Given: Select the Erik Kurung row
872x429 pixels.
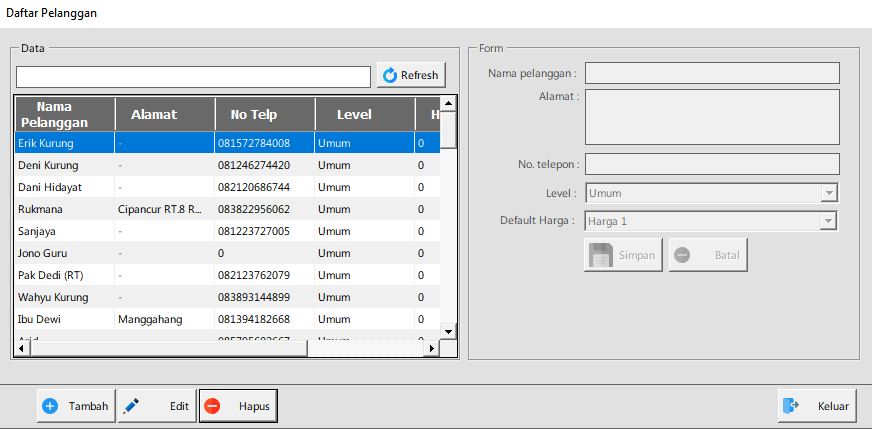Looking at the screenshot, I should pyautogui.click(x=227, y=143).
